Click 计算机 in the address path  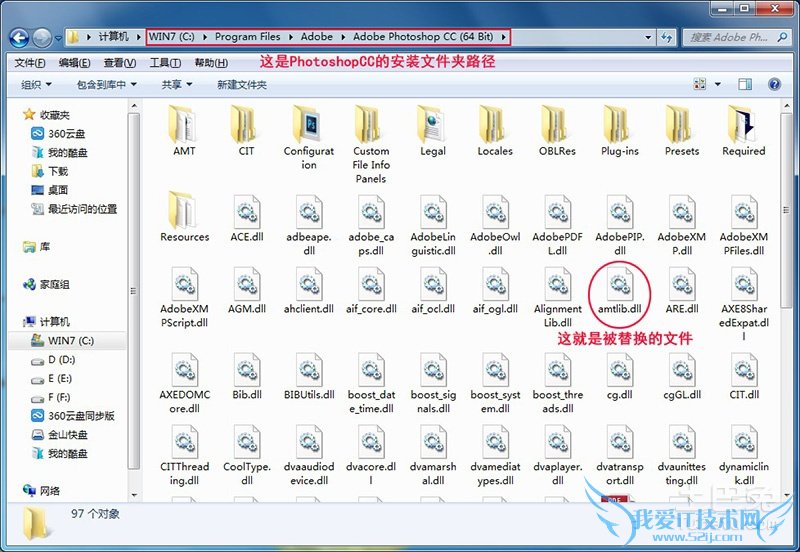click(113, 37)
